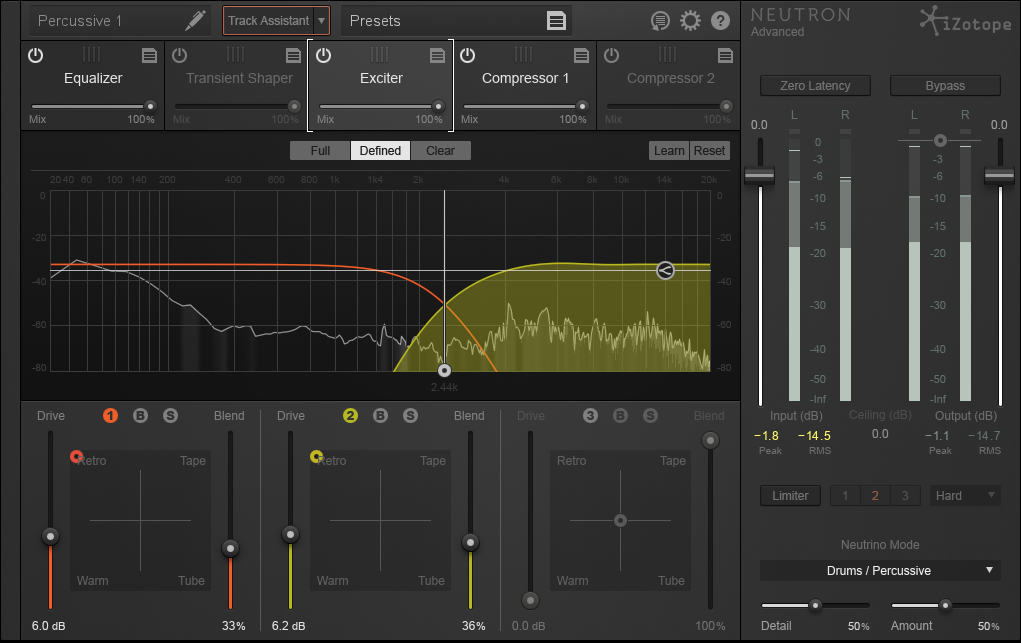Toggle Equalizer module power
Image resolution: width=1021 pixels, height=643 pixels.
36,56
